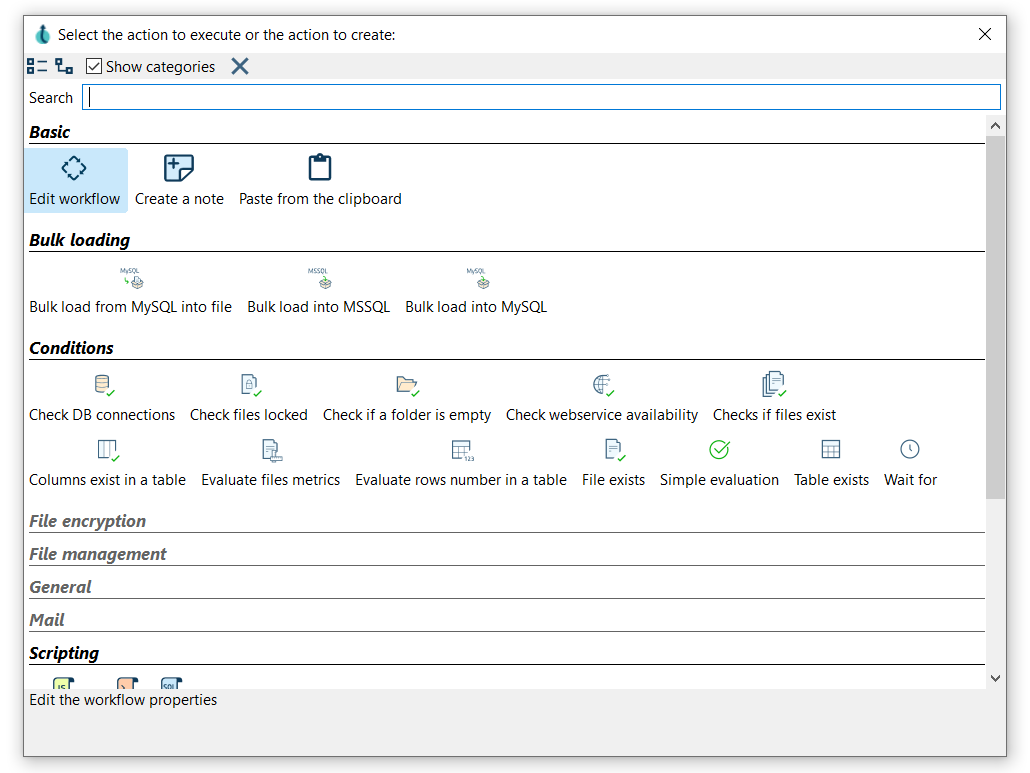Uncheck the Show categories checkbox
This screenshot has height=773, width=1030.
coord(94,67)
